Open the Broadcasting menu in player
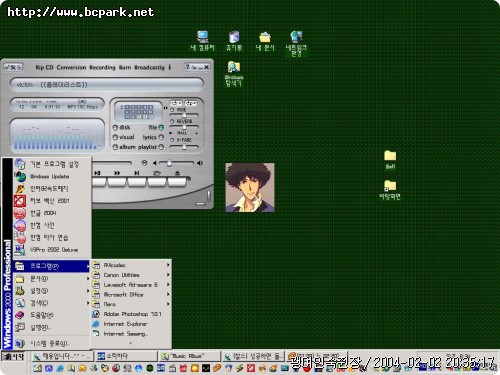500x375 pixels. pos(150,67)
